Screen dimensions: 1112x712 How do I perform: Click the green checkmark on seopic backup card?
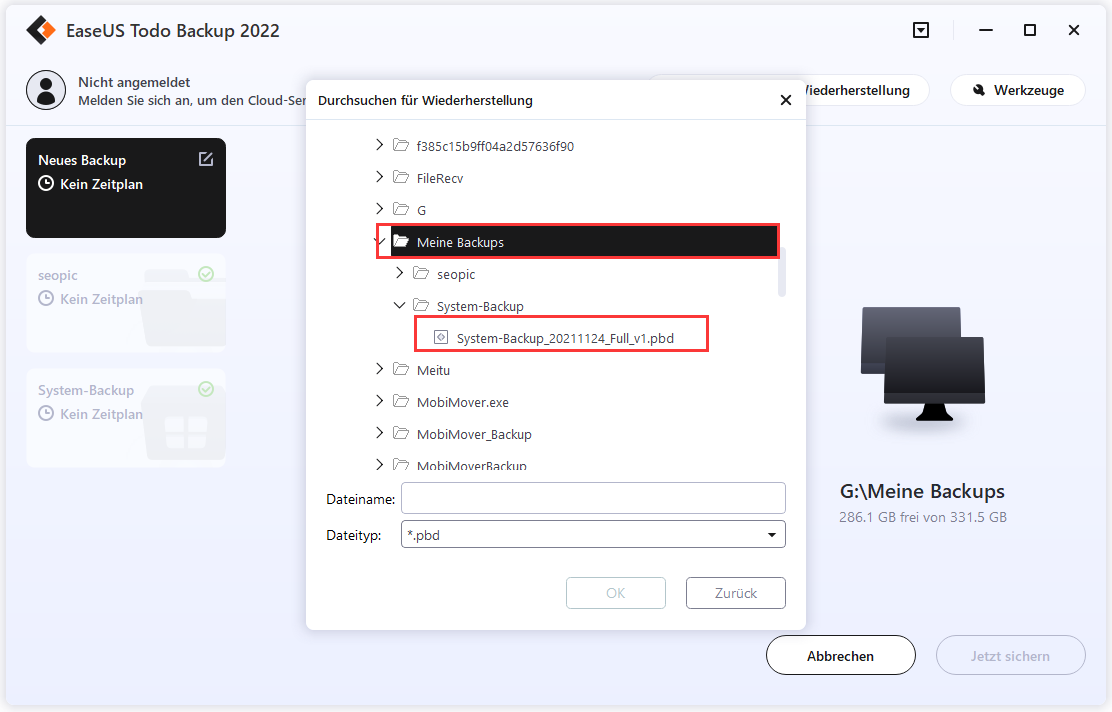[206, 274]
